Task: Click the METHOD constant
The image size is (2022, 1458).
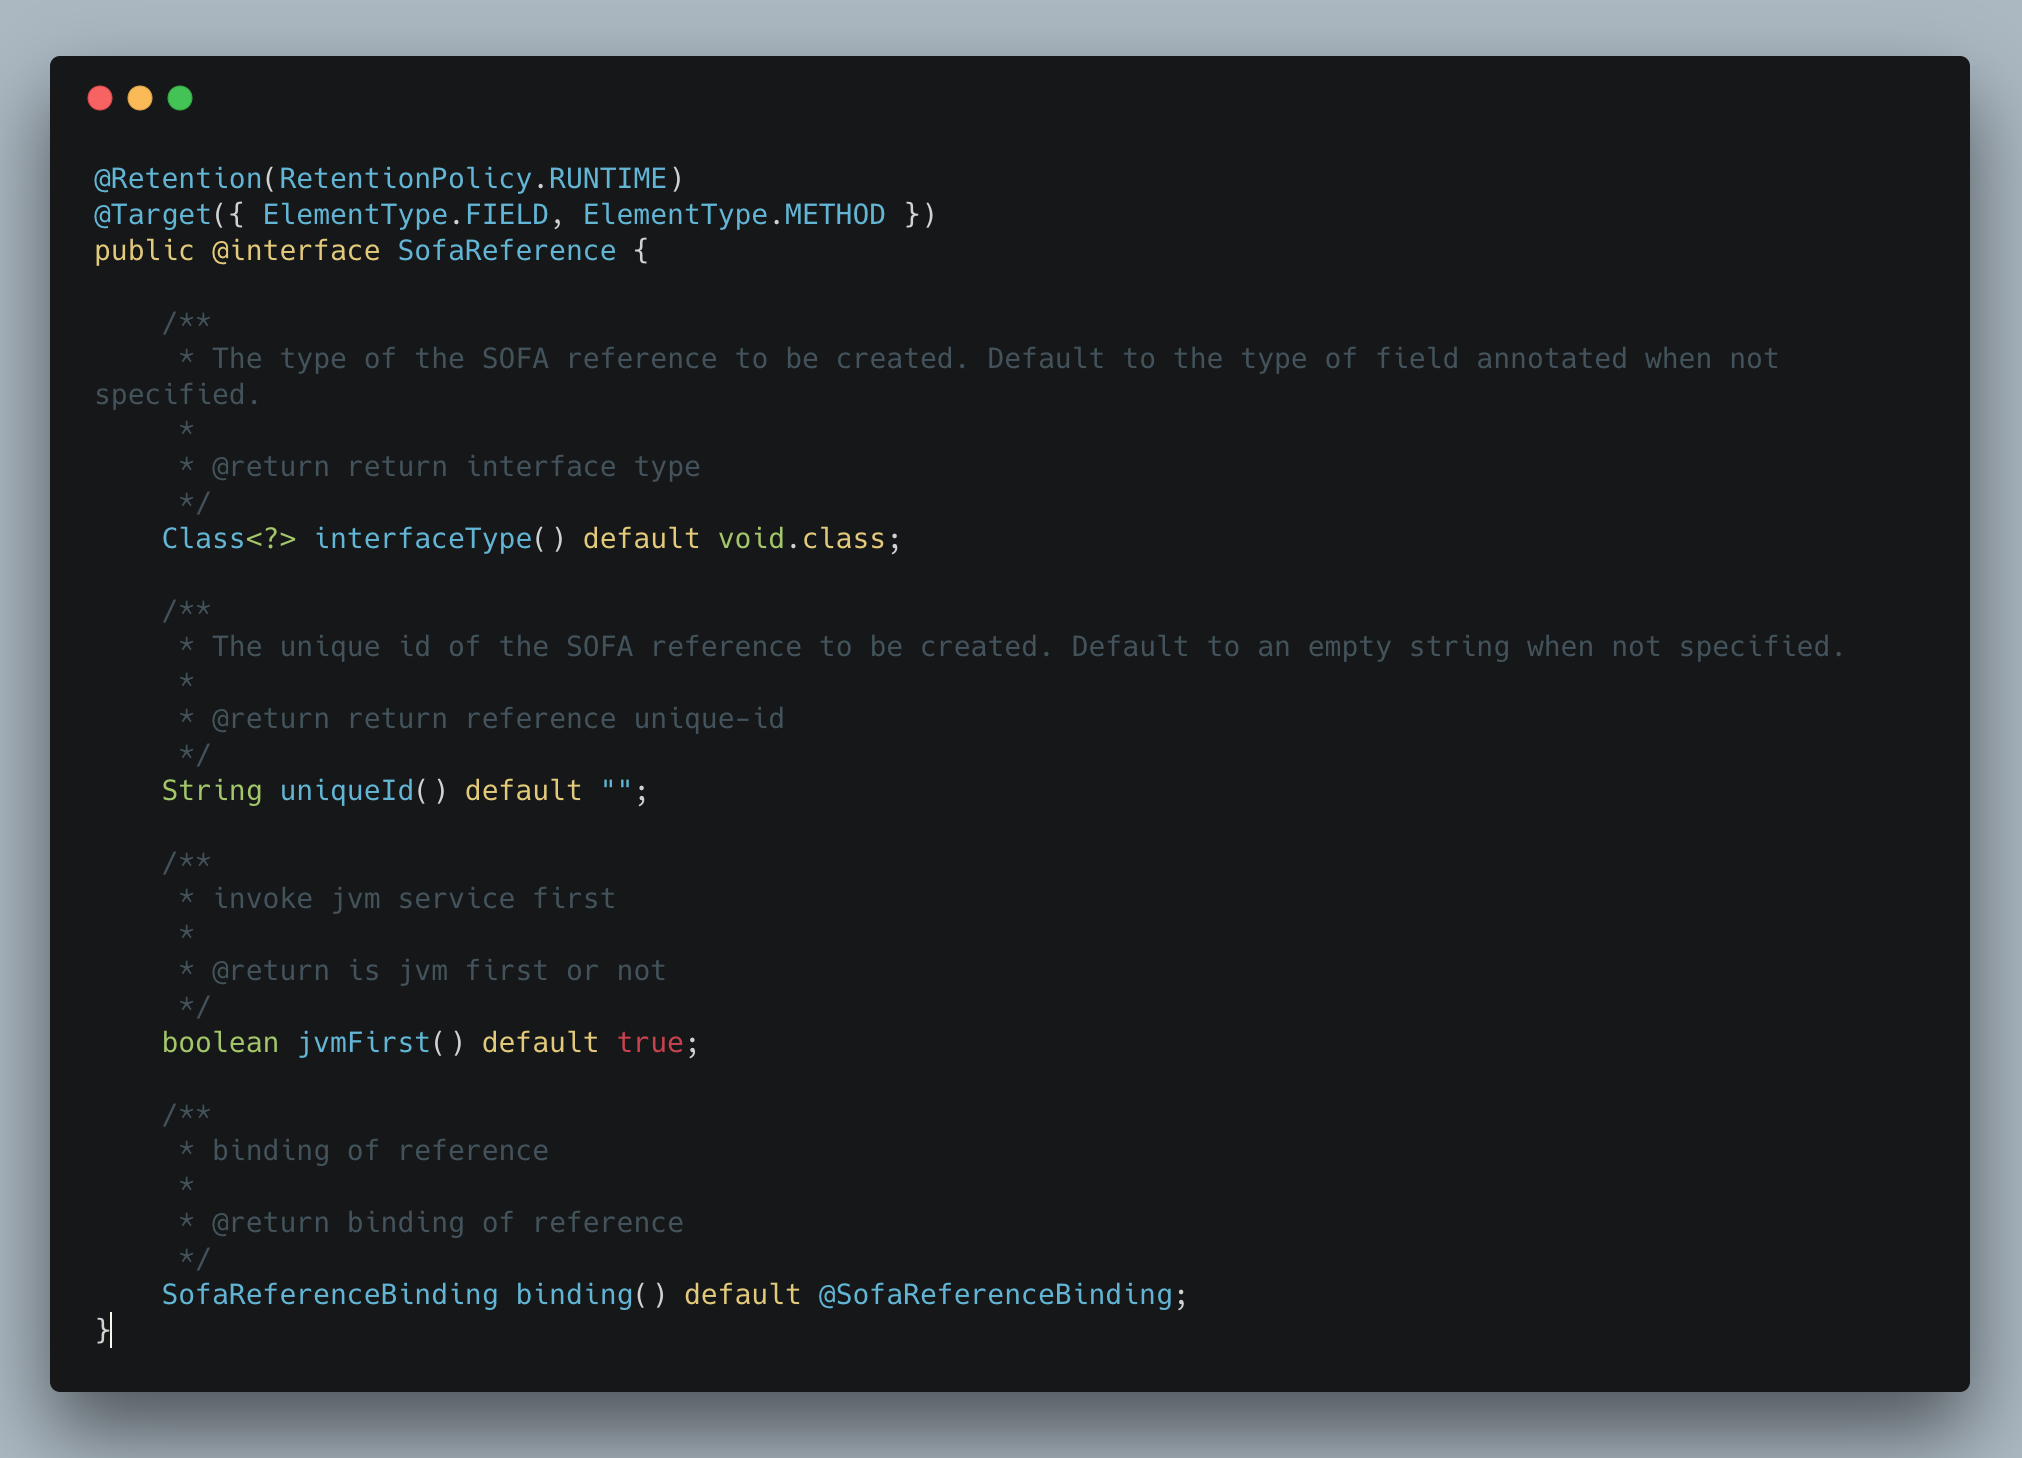Action: pos(835,215)
